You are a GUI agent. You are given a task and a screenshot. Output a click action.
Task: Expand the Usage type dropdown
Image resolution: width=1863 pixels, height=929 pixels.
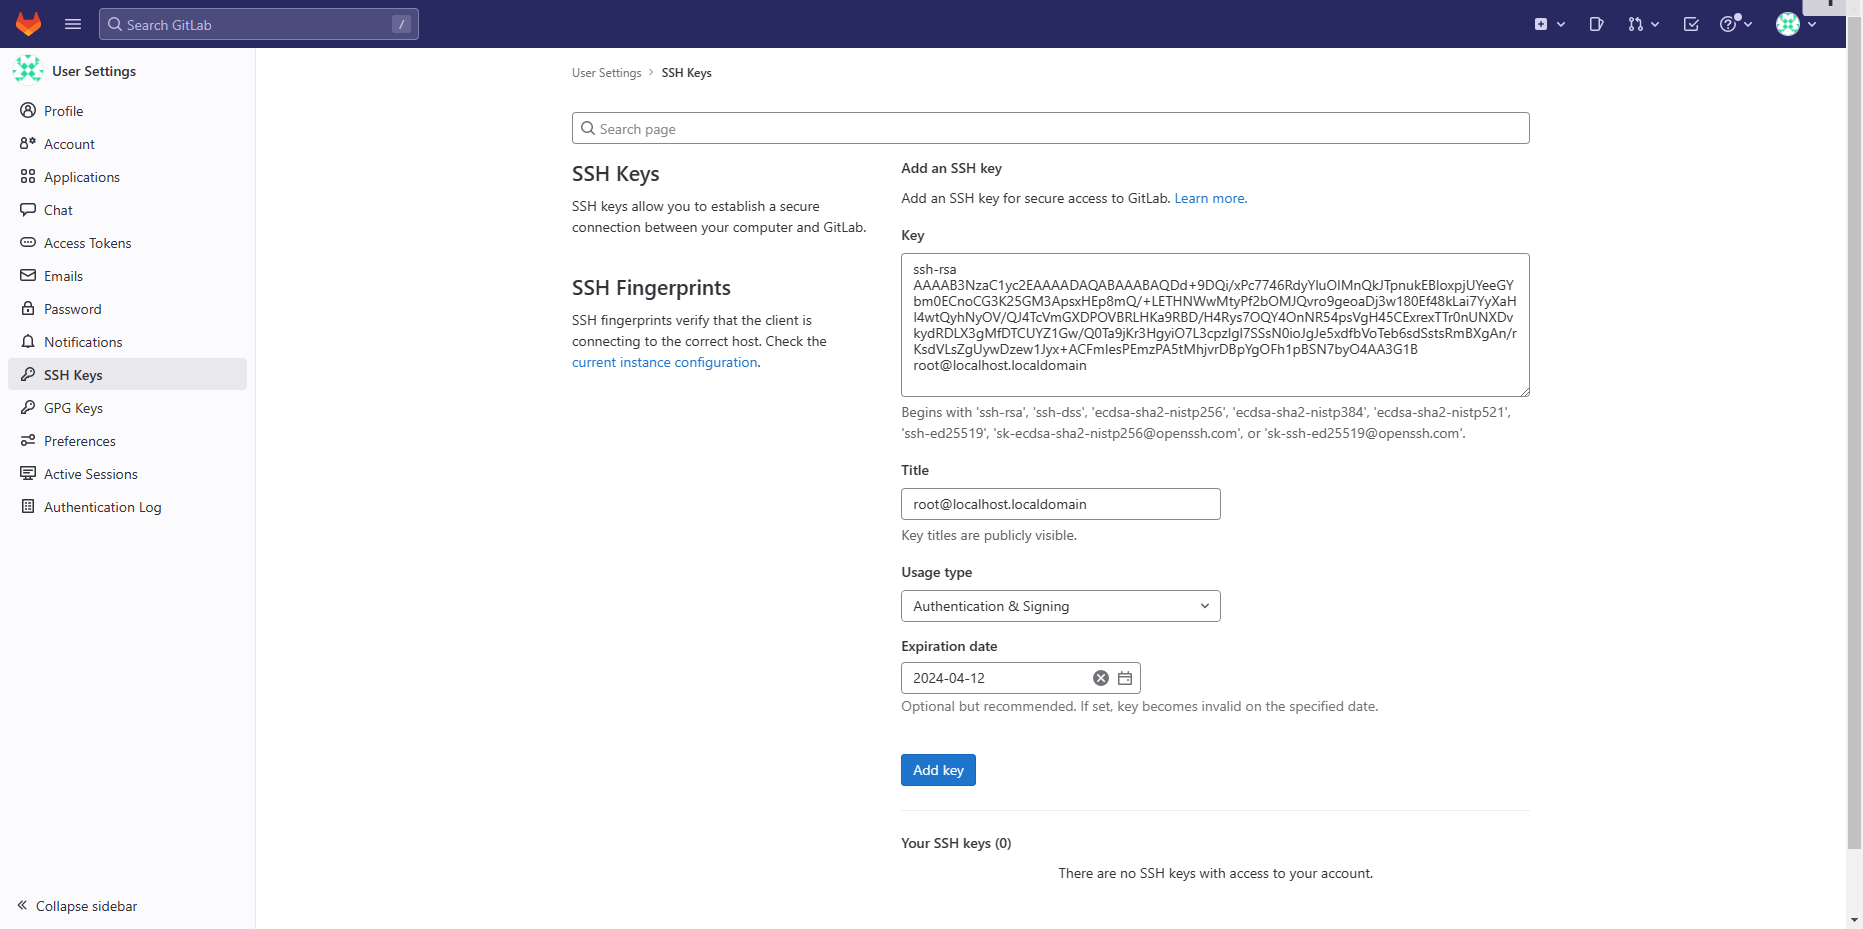(1060, 606)
